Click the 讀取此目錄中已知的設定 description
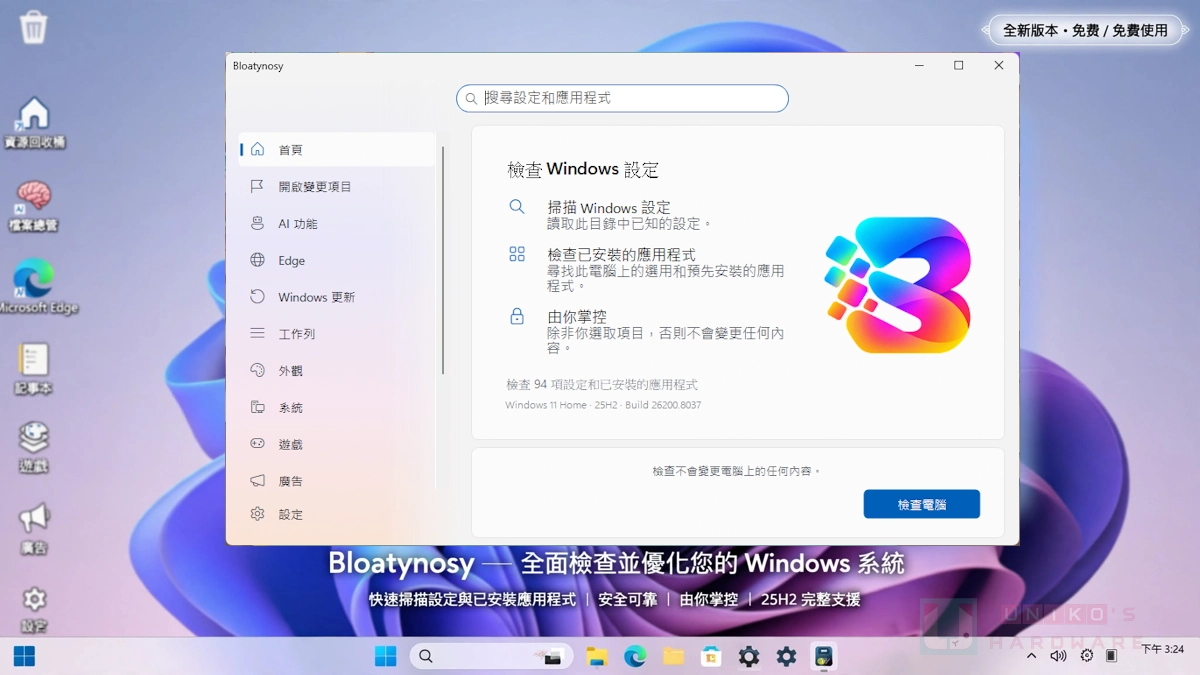 [630, 224]
